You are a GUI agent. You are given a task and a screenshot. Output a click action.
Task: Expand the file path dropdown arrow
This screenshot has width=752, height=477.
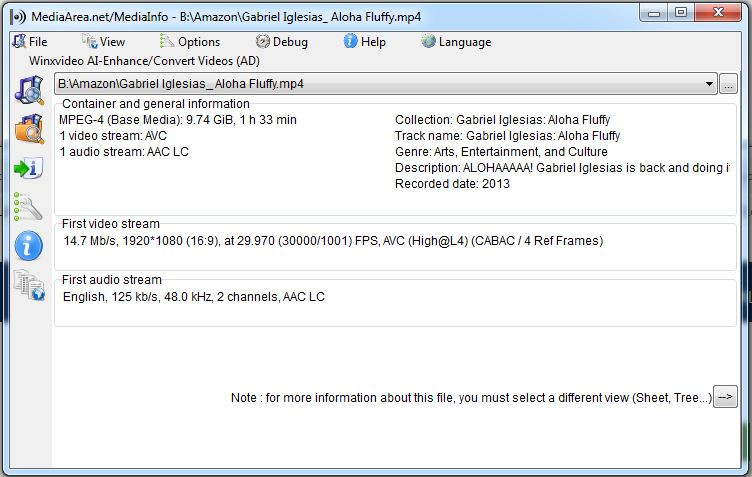(x=709, y=84)
